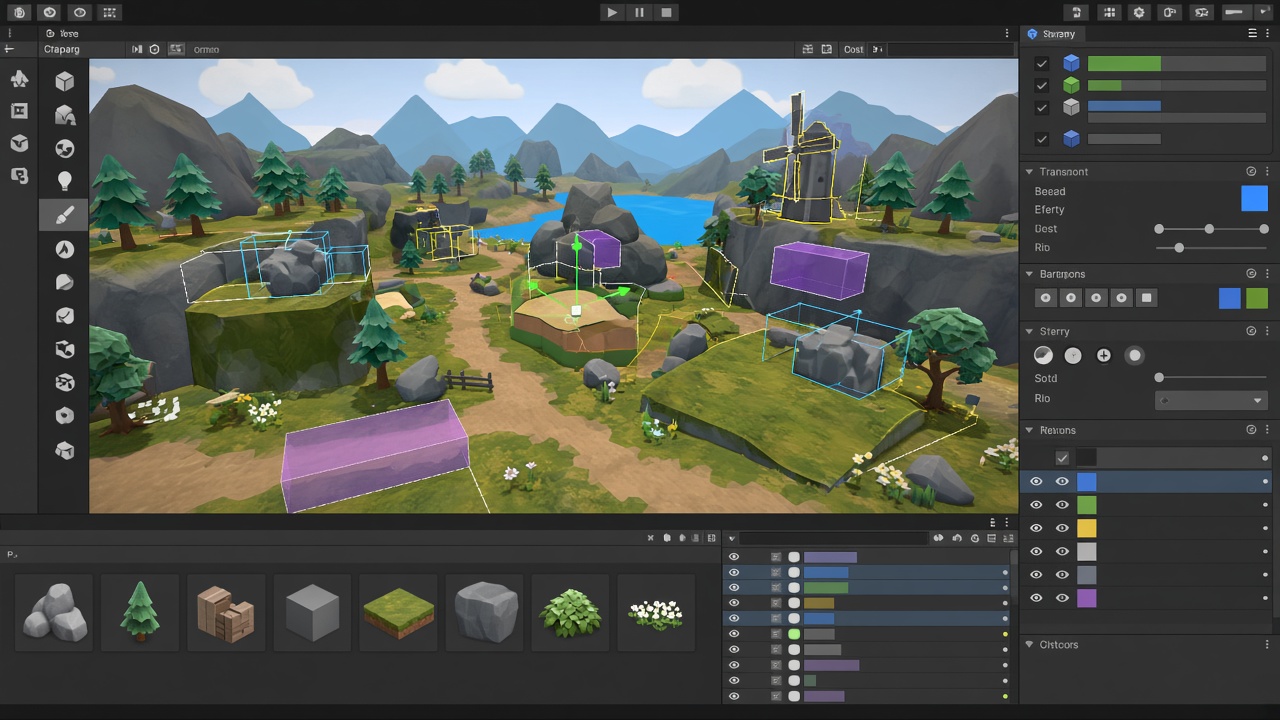The height and width of the screenshot is (720, 1280).
Task: Click the reset circle icon in Transnont header
Action: pos(1251,172)
